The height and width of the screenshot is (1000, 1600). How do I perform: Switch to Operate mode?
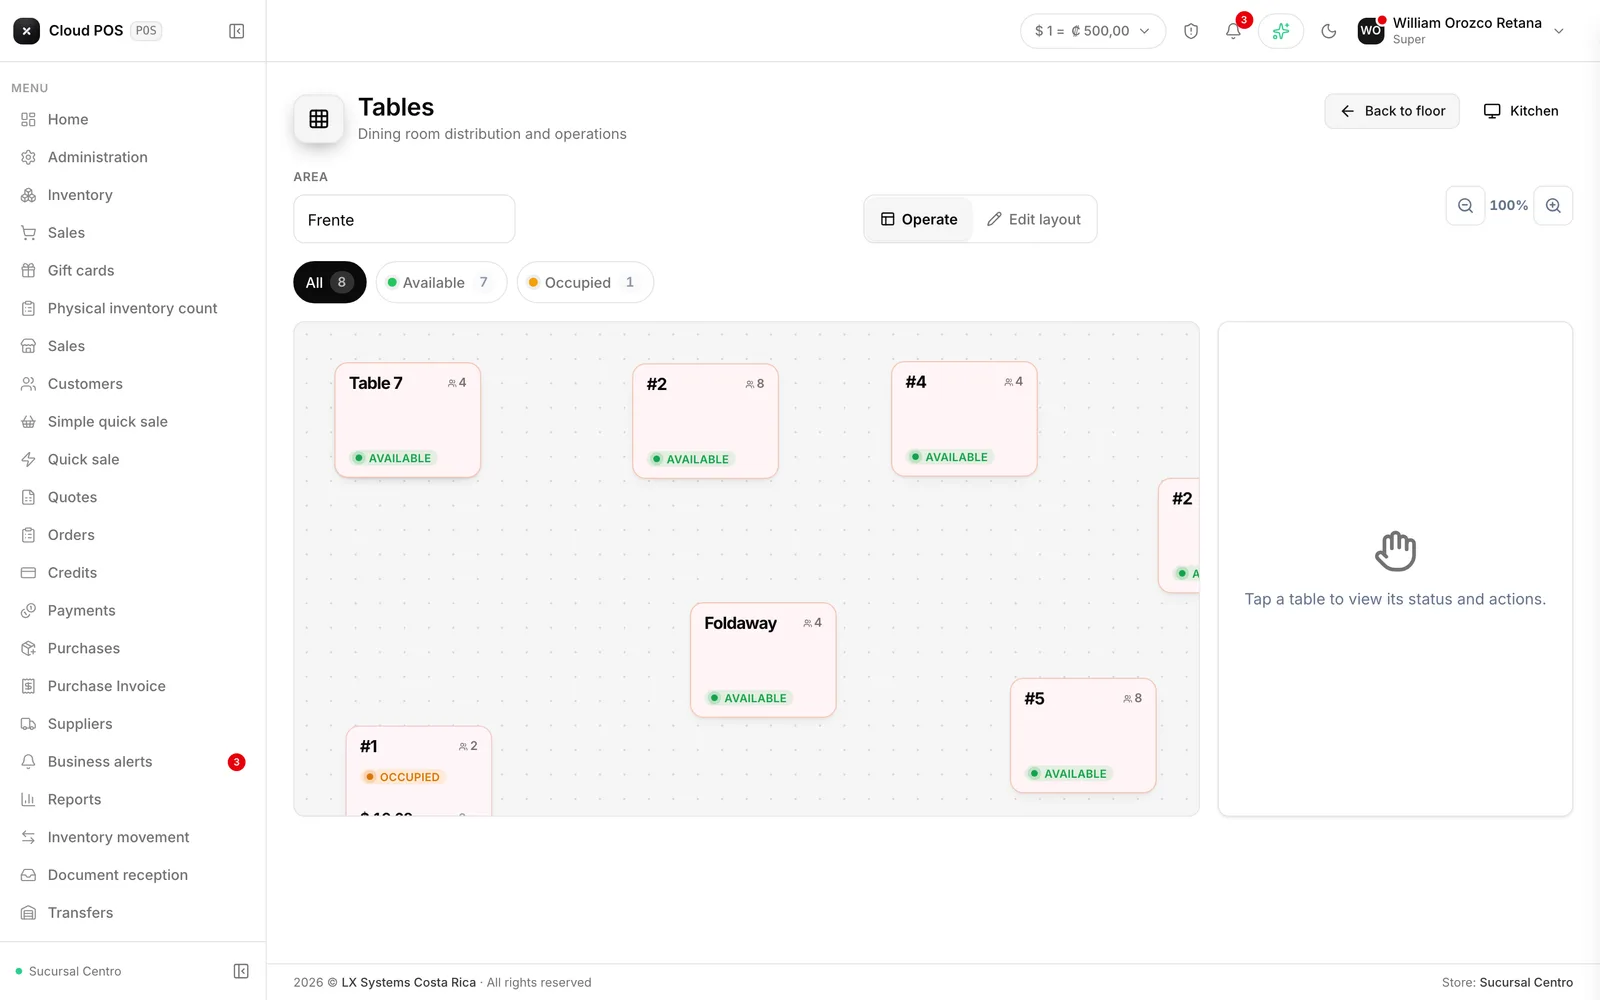(919, 219)
